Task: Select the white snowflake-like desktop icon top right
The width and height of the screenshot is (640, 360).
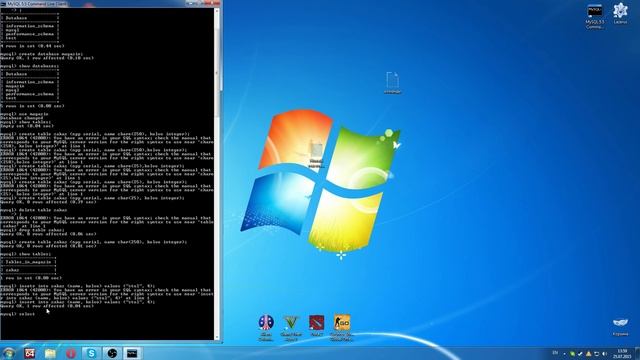Action: pyautogui.click(x=620, y=13)
